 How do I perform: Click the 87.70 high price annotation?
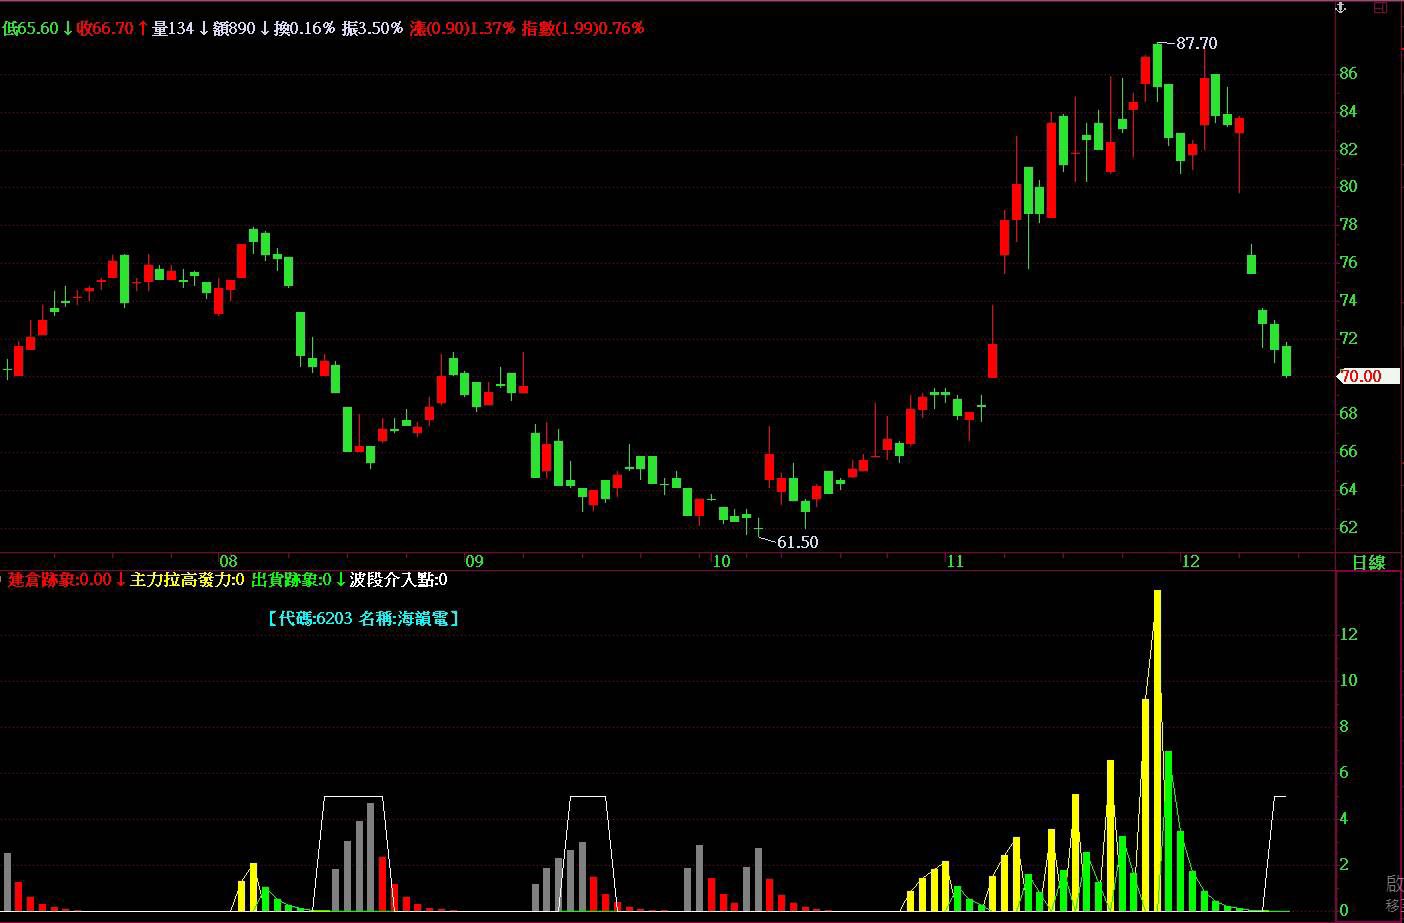click(x=1197, y=43)
